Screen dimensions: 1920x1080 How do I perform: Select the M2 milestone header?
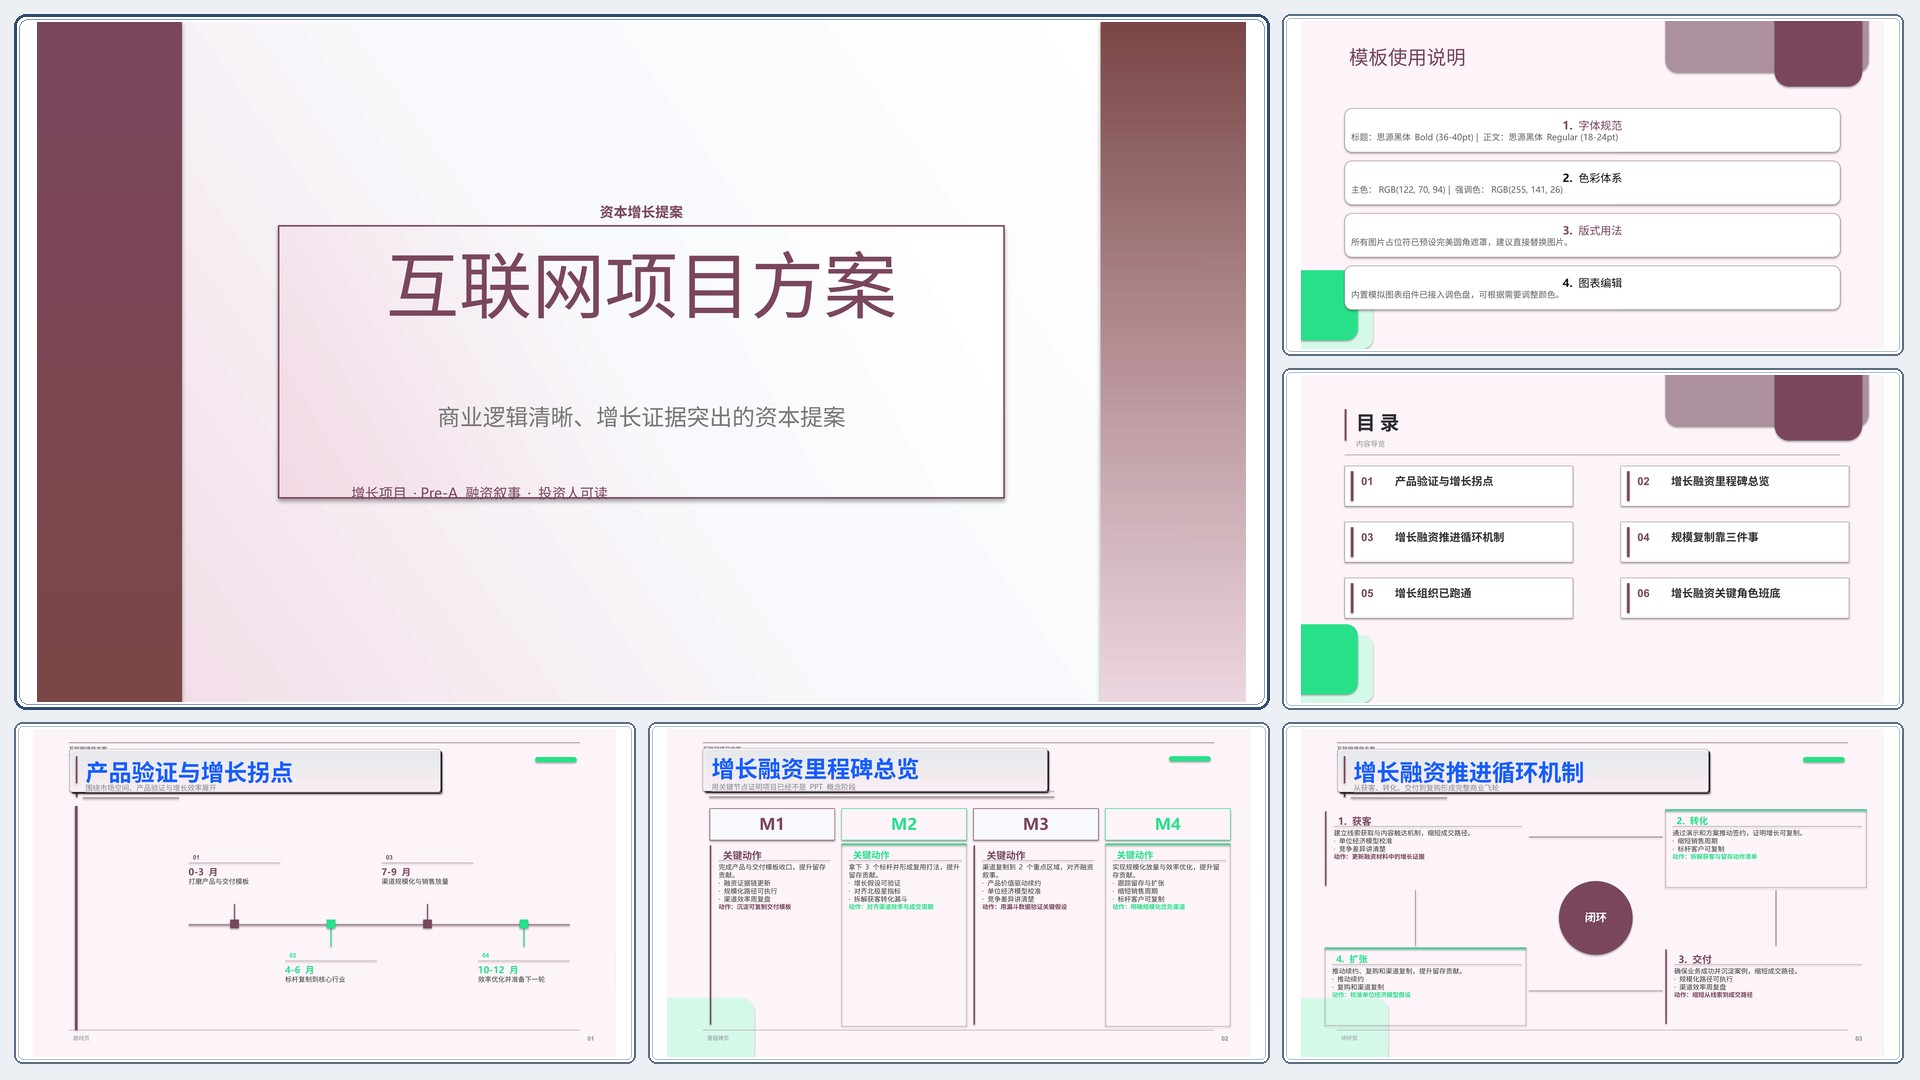point(904,824)
